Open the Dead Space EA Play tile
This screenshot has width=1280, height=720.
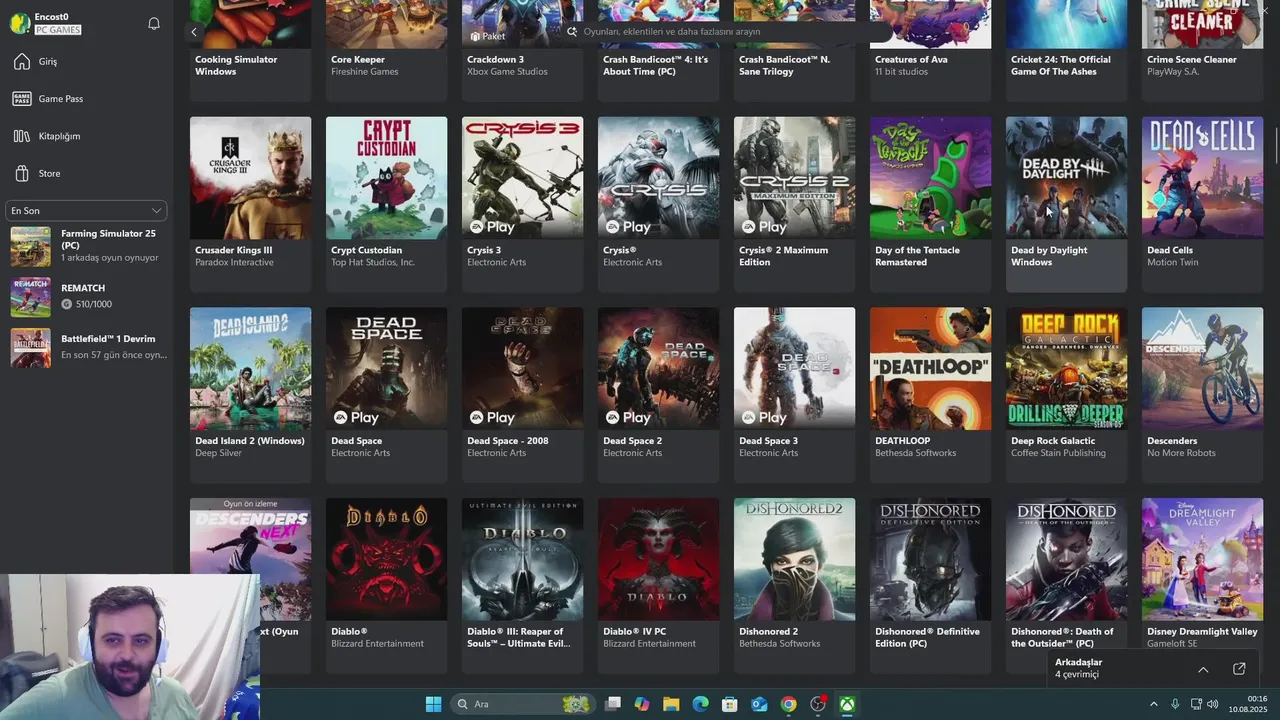click(x=386, y=395)
